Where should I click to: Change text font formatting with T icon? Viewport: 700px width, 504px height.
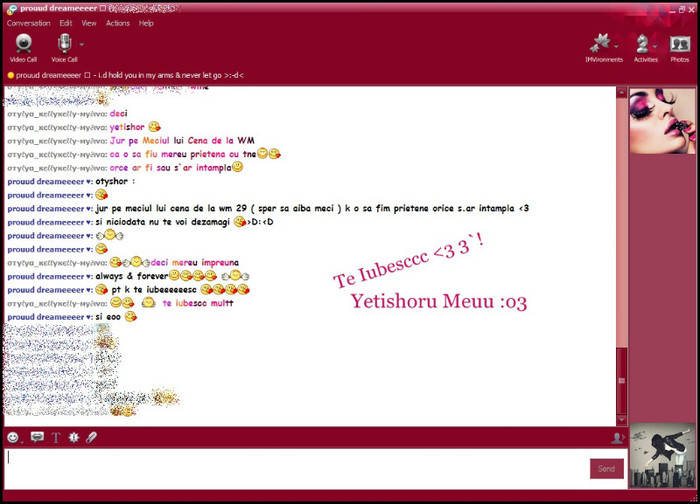(x=56, y=438)
